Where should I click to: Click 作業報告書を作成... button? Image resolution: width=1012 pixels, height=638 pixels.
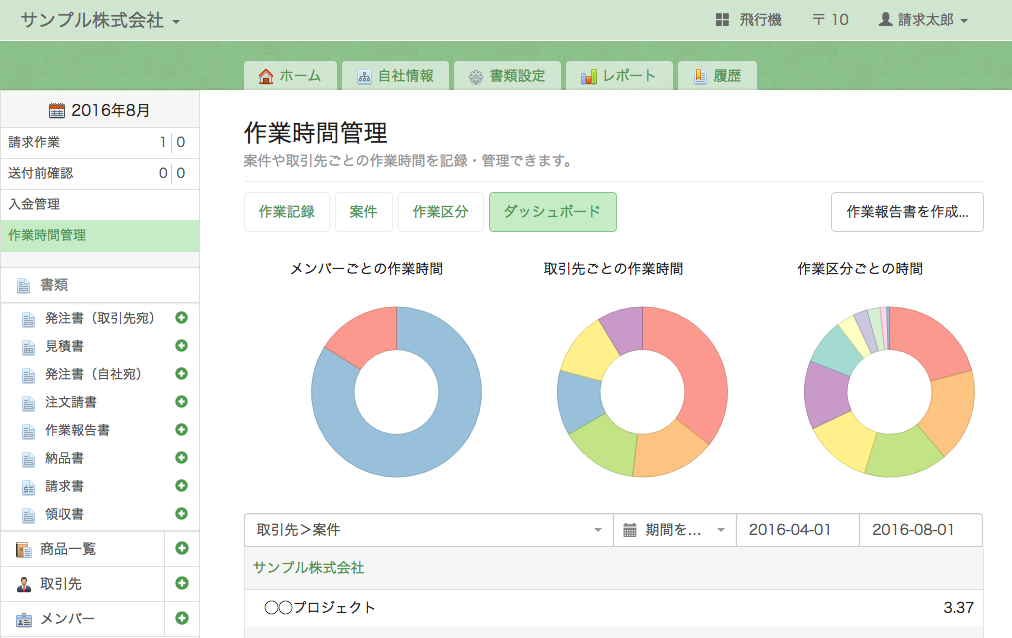coord(907,212)
